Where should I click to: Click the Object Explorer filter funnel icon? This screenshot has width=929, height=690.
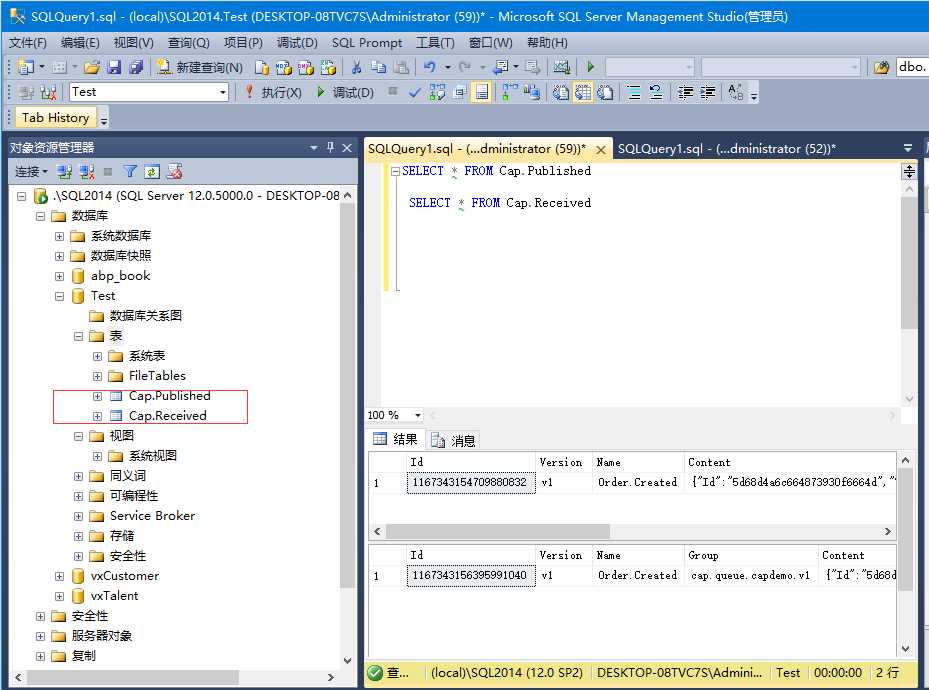pyautogui.click(x=130, y=172)
